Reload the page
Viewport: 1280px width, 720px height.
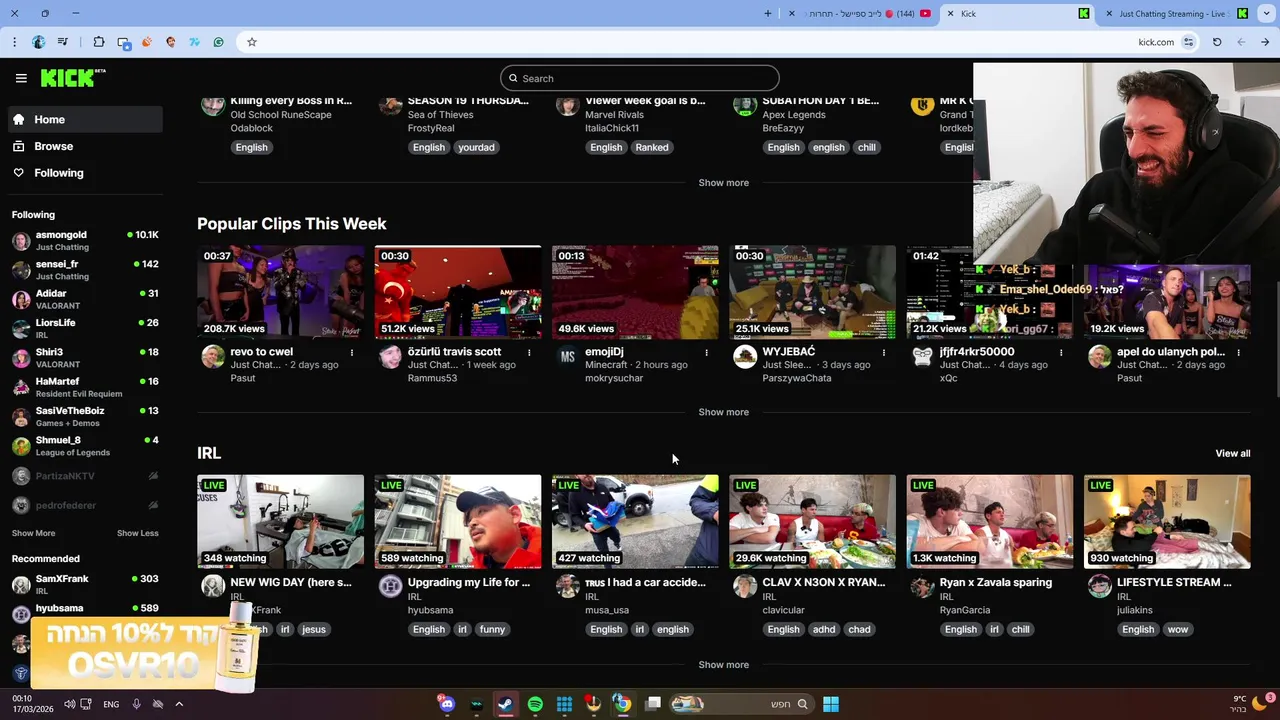[1217, 42]
